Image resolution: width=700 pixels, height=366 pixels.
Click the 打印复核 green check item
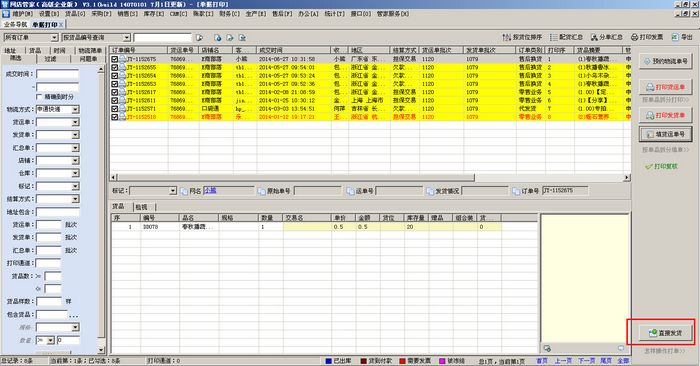coord(662,166)
